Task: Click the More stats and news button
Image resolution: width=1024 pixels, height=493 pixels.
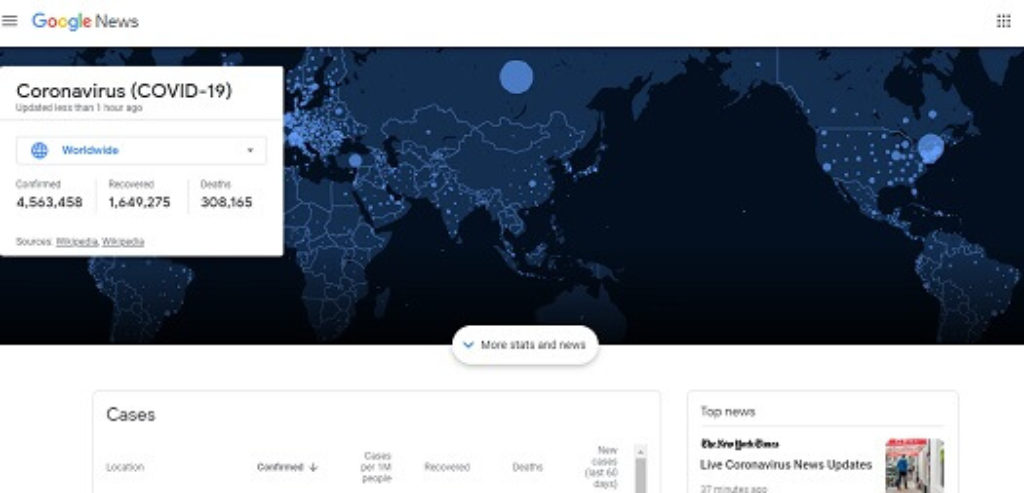Action: click(x=525, y=345)
